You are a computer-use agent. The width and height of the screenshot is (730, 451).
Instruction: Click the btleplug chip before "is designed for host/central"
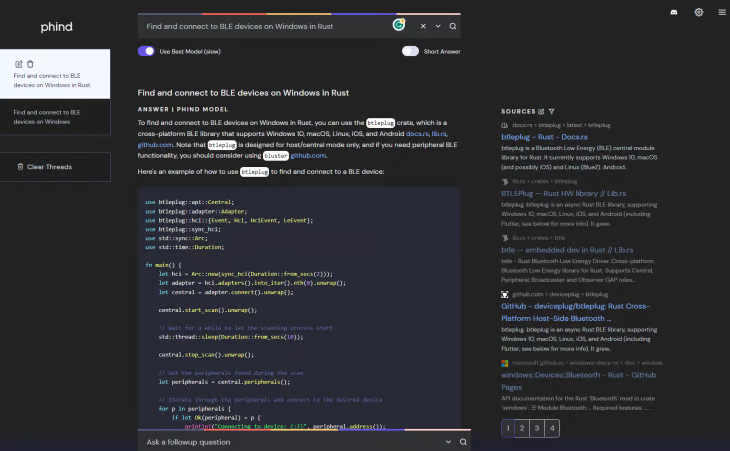[222, 145]
